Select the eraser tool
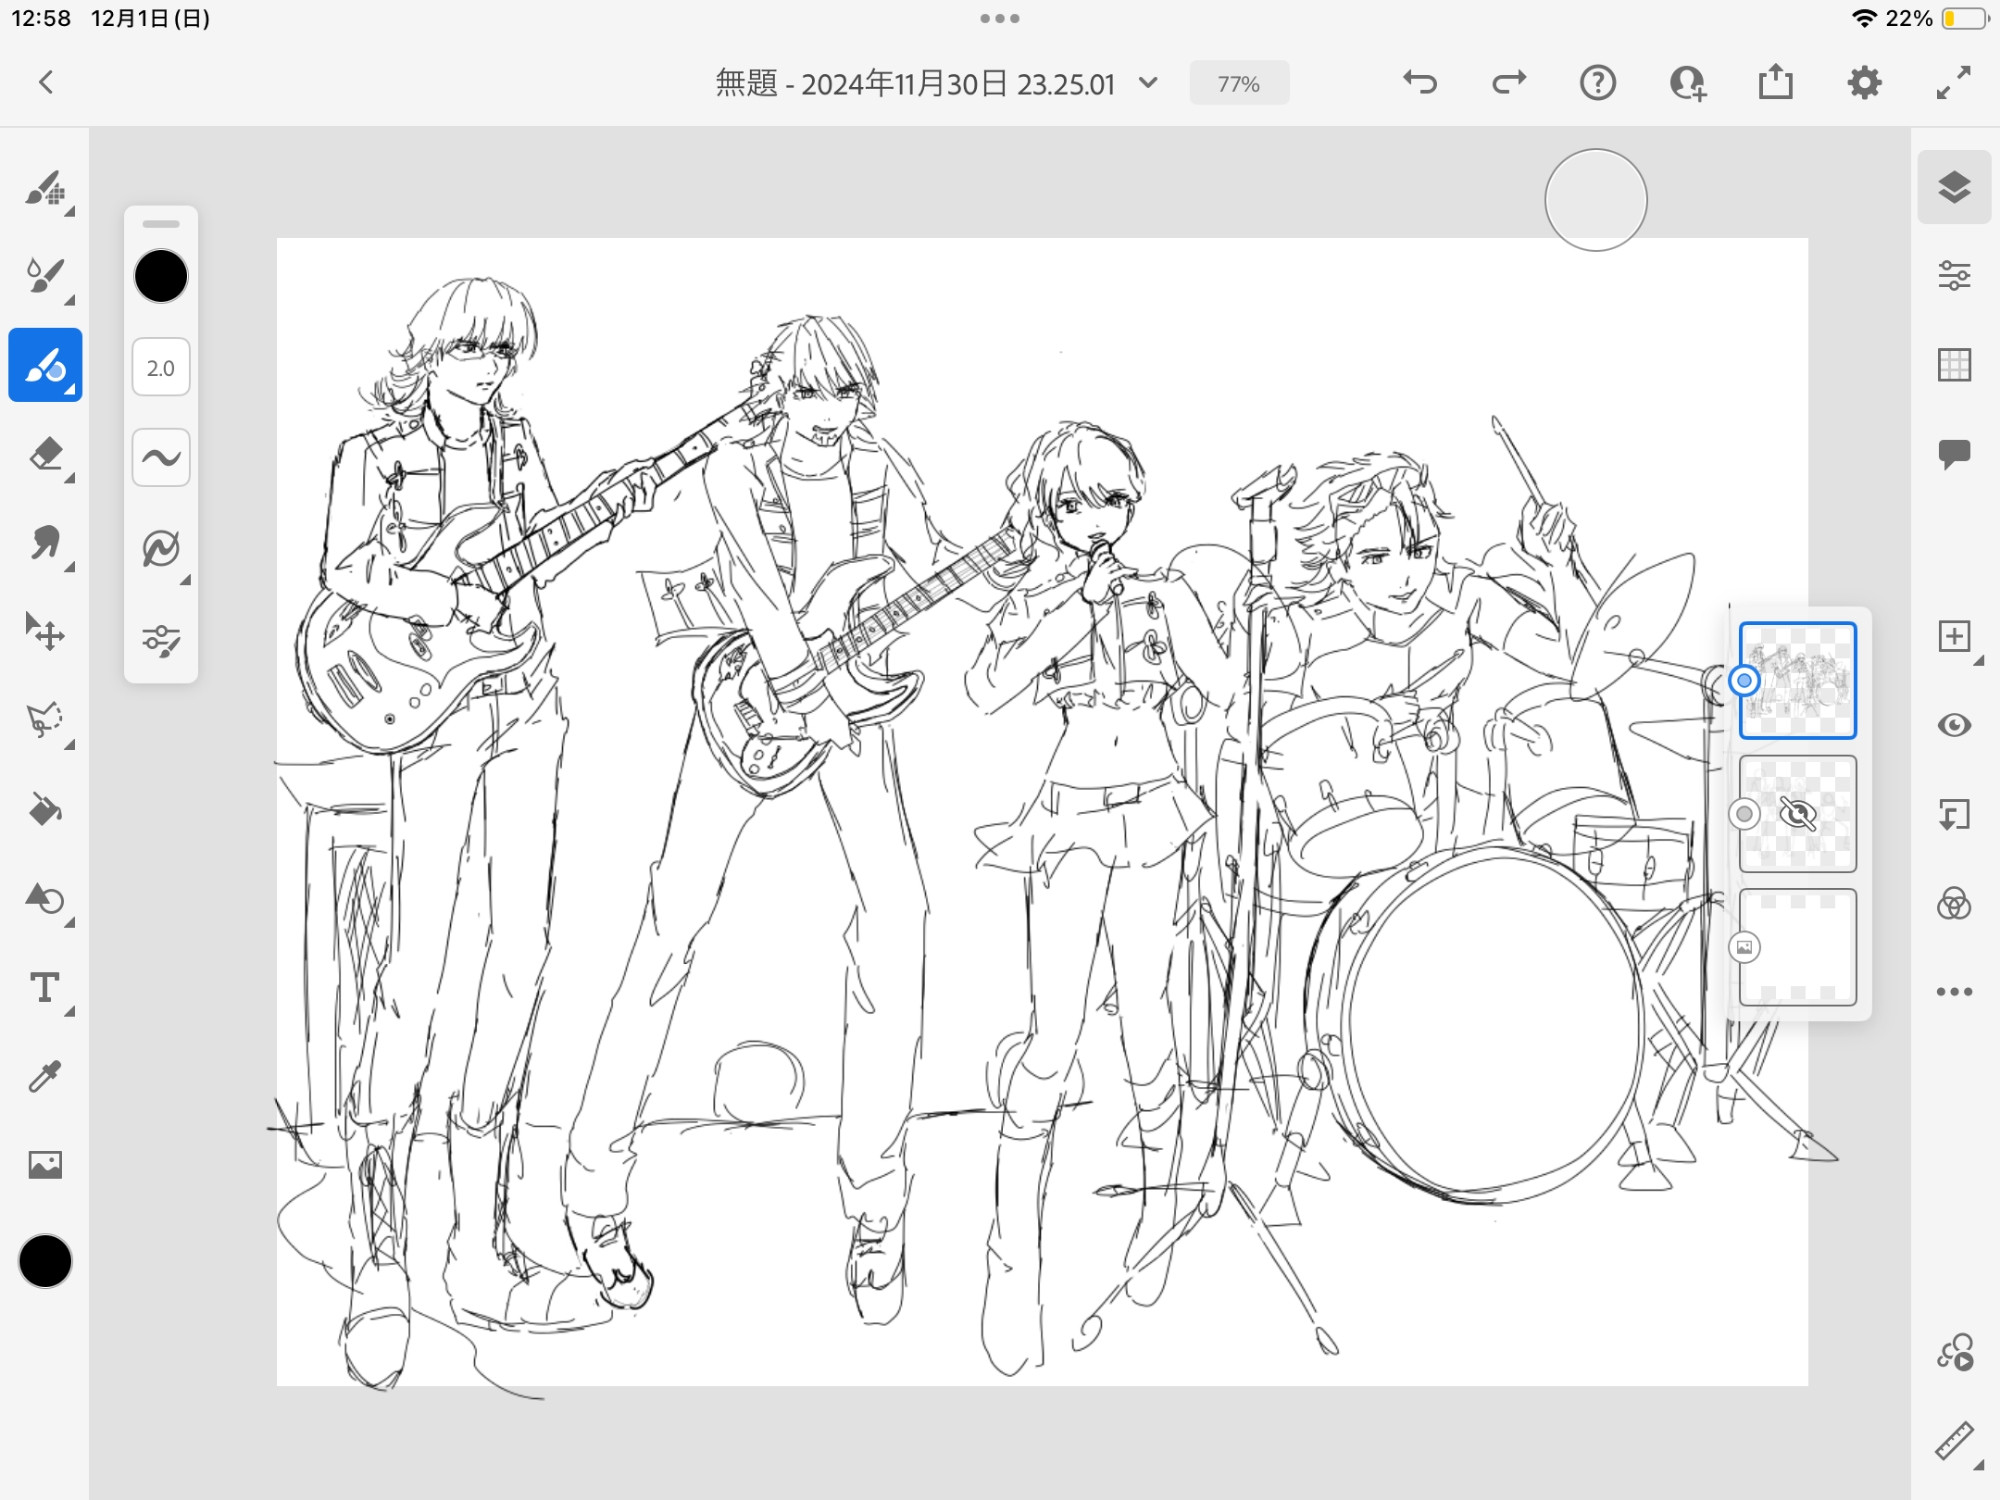The width and height of the screenshot is (2000, 1500). (45, 455)
